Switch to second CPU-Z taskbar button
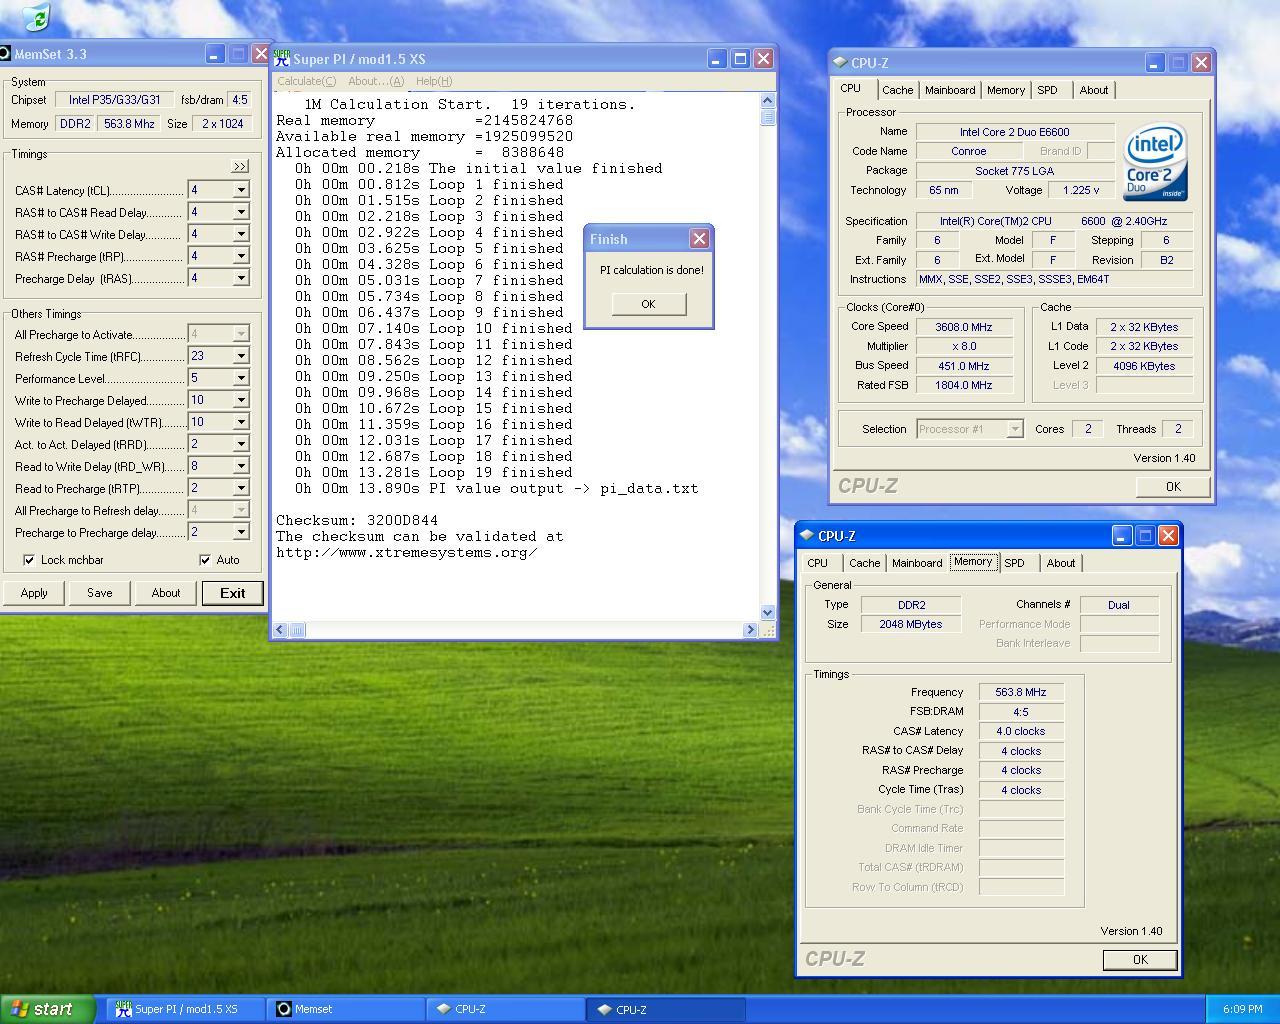This screenshot has width=1280, height=1024. click(x=666, y=1009)
